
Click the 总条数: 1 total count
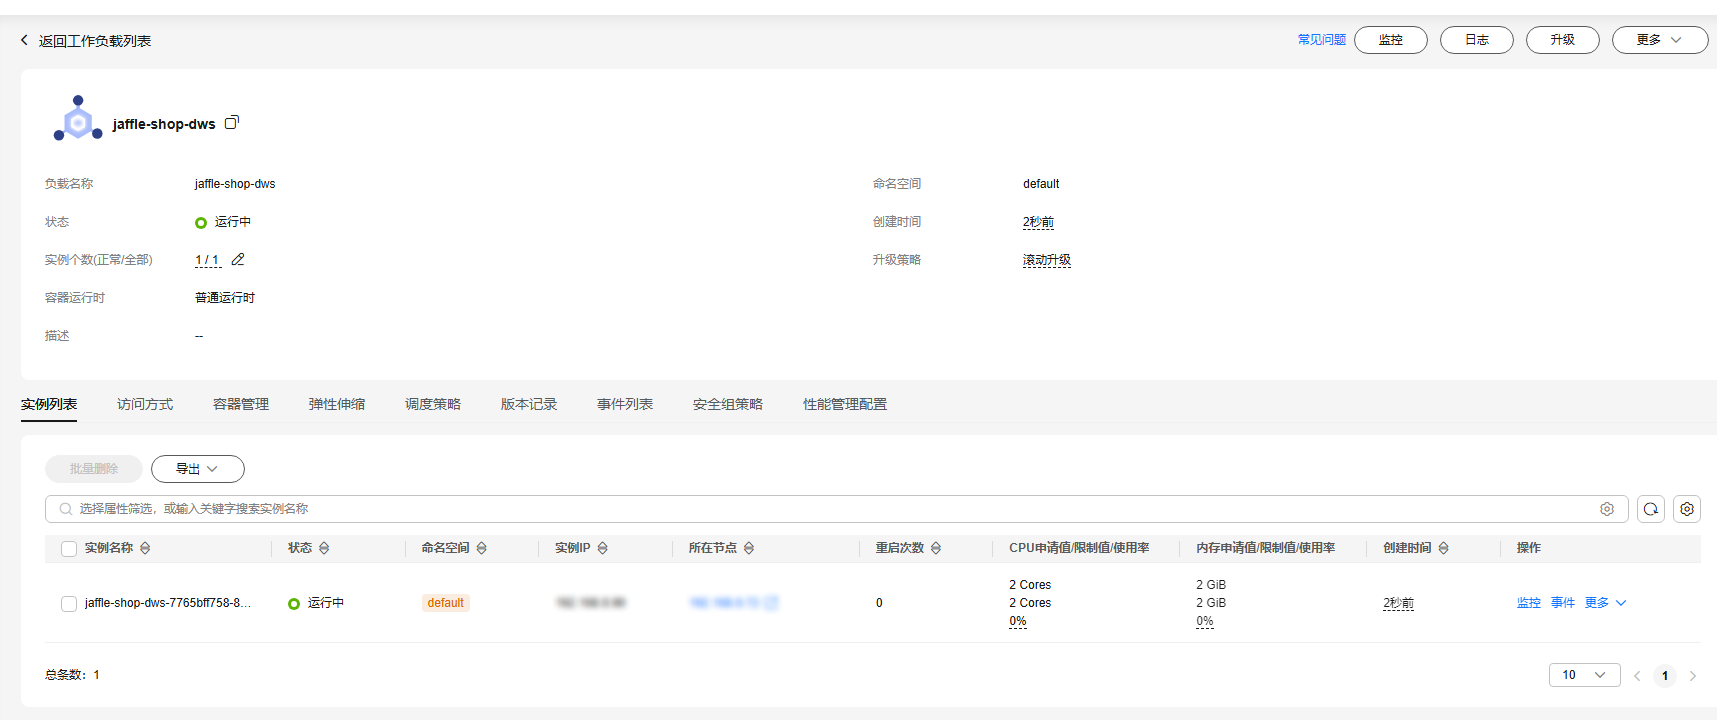[72, 675]
